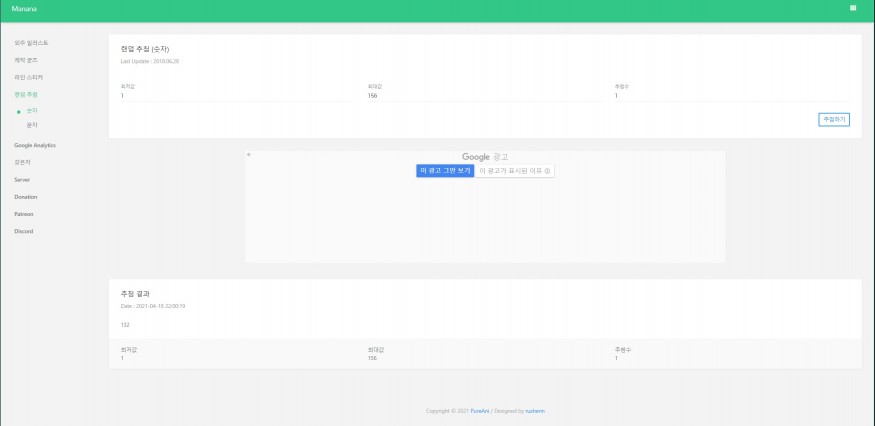Select the 제작 폰트 sidebar item
The height and width of the screenshot is (426, 875).
(27, 60)
